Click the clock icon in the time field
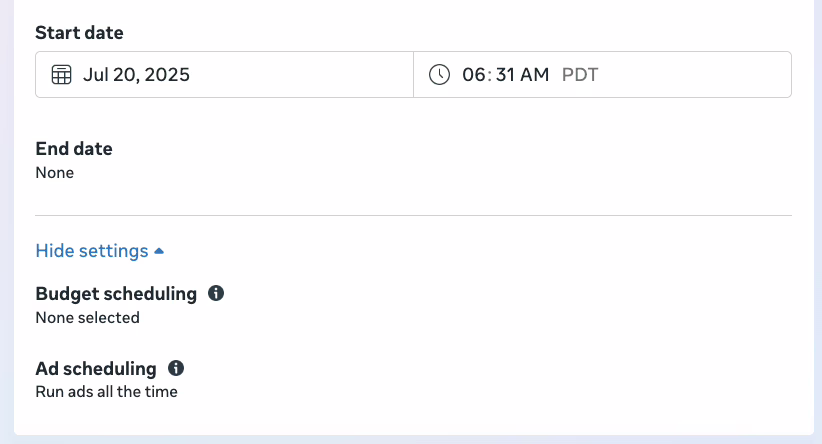Screen dimensions: 822x444 tap(439, 75)
